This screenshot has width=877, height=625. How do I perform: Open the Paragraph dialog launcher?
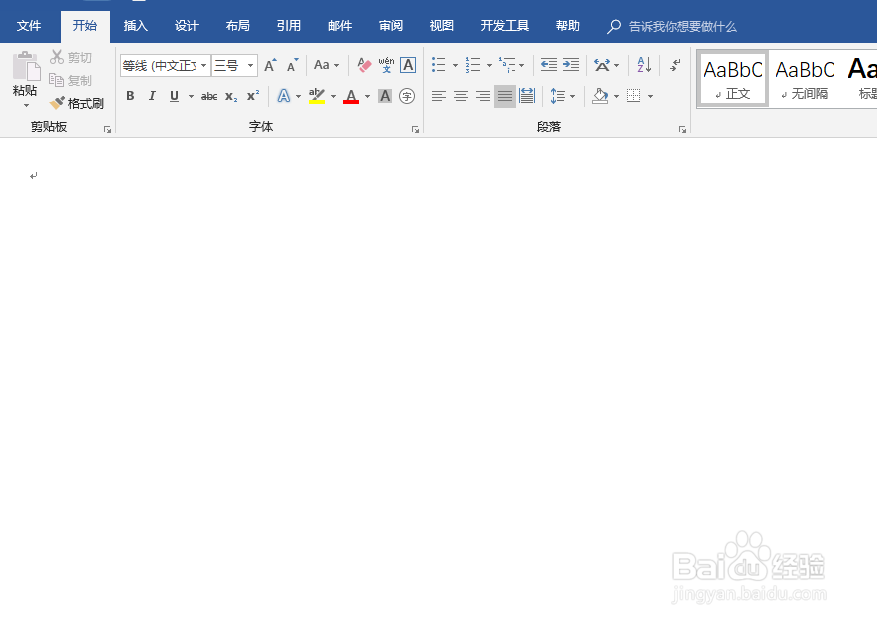pos(682,129)
